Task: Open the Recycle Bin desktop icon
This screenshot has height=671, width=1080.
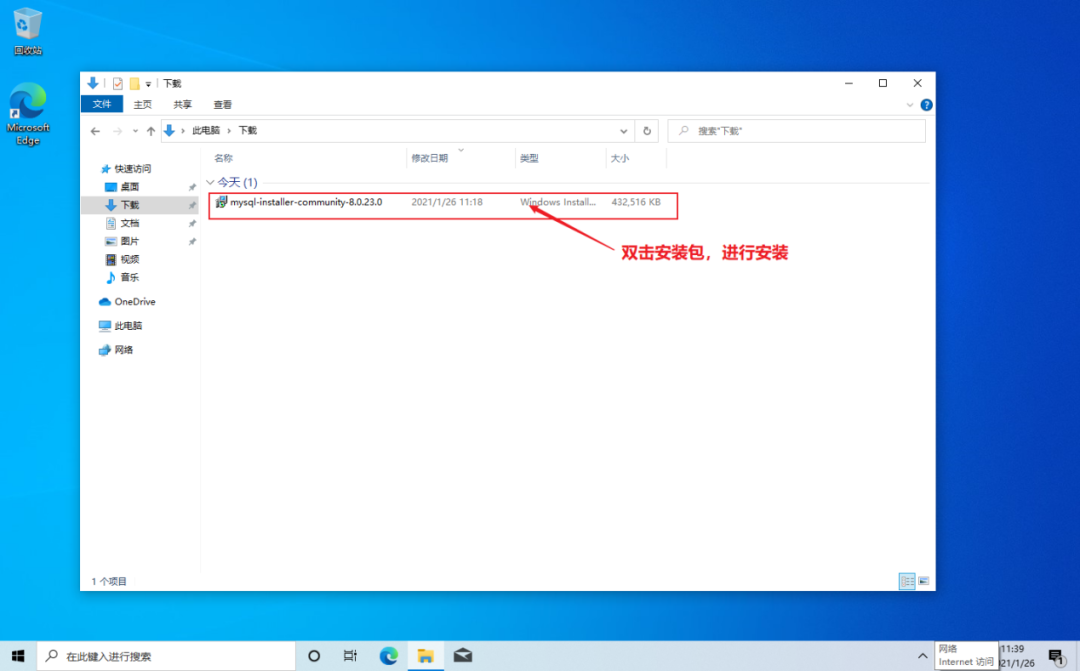Action: (x=28, y=31)
